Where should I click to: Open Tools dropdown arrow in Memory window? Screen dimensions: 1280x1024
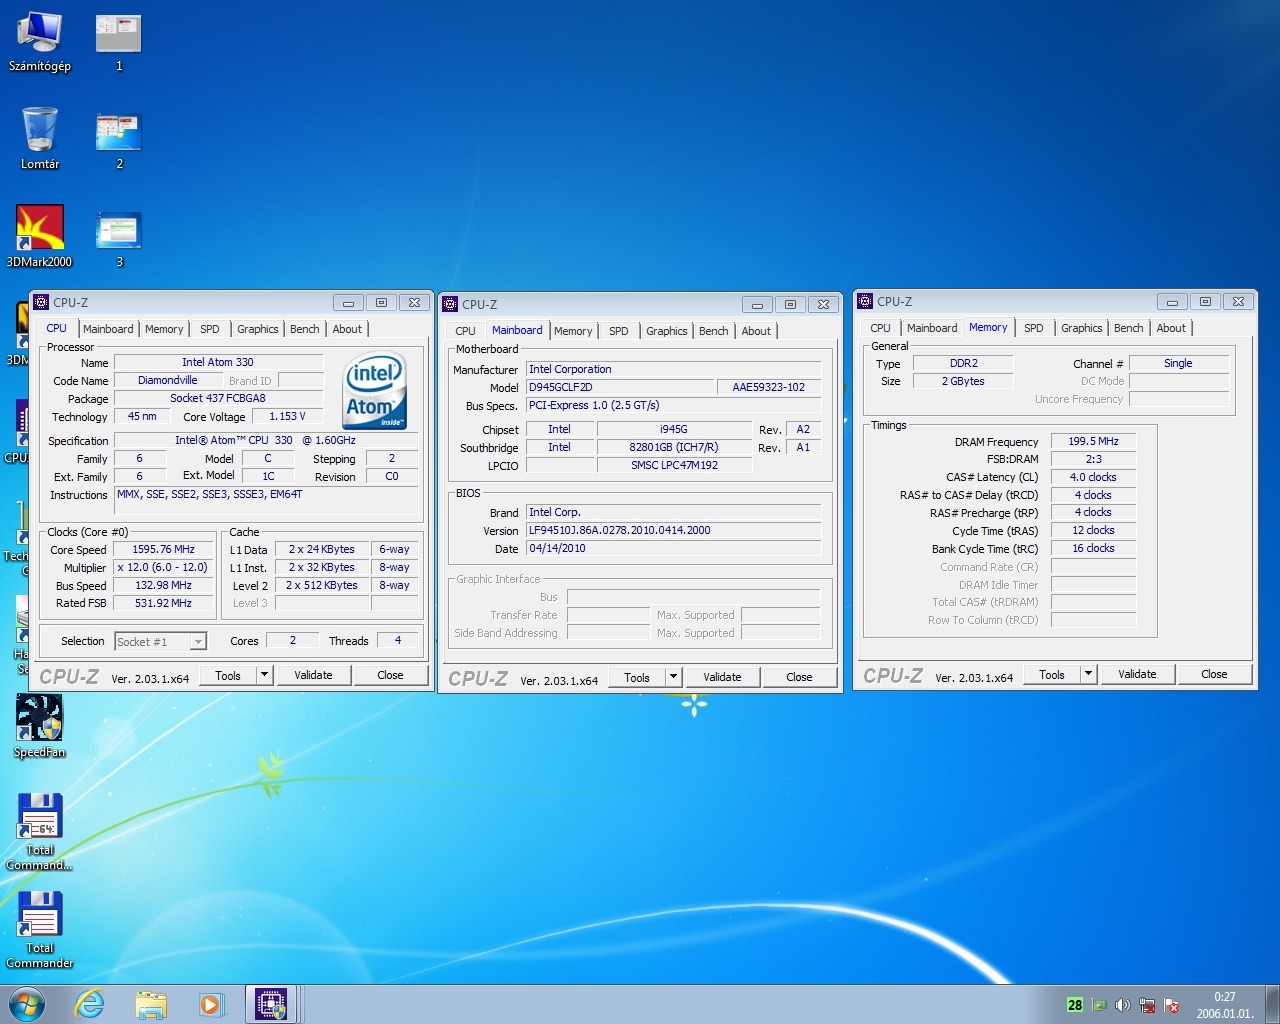click(1089, 674)
